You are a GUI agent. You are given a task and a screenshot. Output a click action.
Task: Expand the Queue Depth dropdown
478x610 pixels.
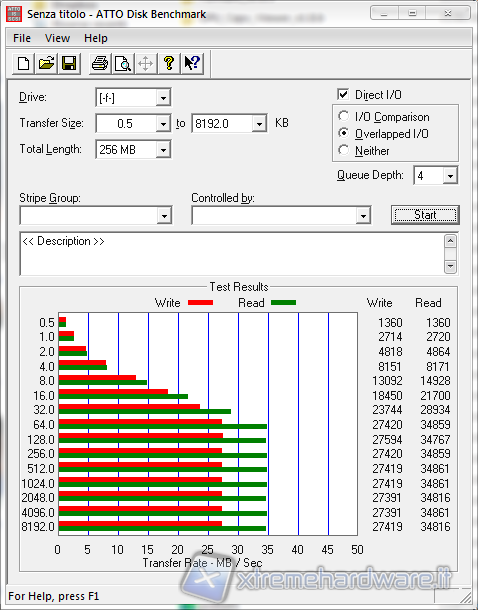pos(450,176)
